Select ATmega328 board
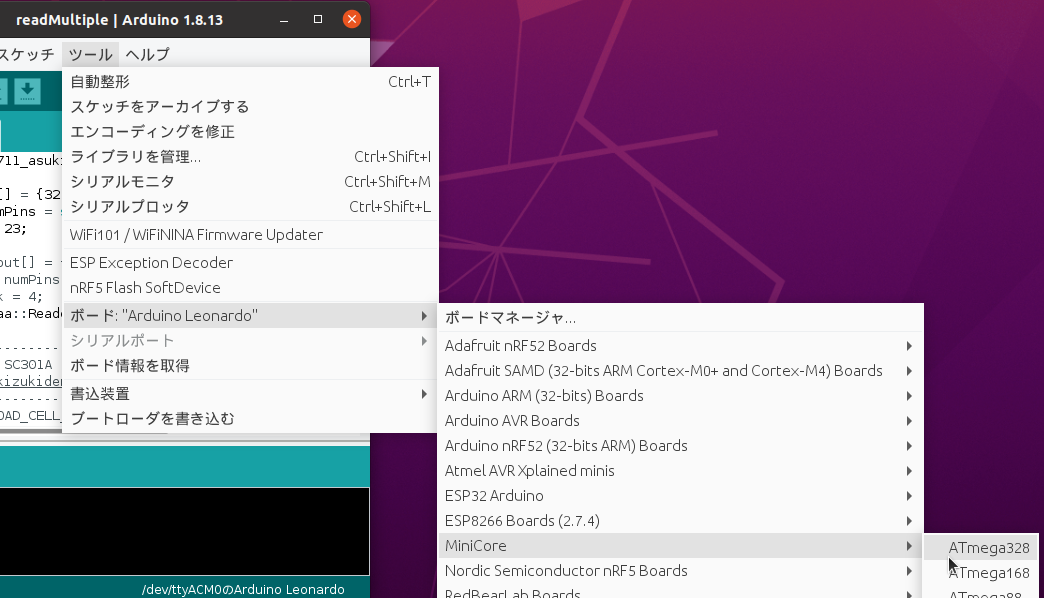This screenshot has width=1044, height=598. [x=981, y=547]
